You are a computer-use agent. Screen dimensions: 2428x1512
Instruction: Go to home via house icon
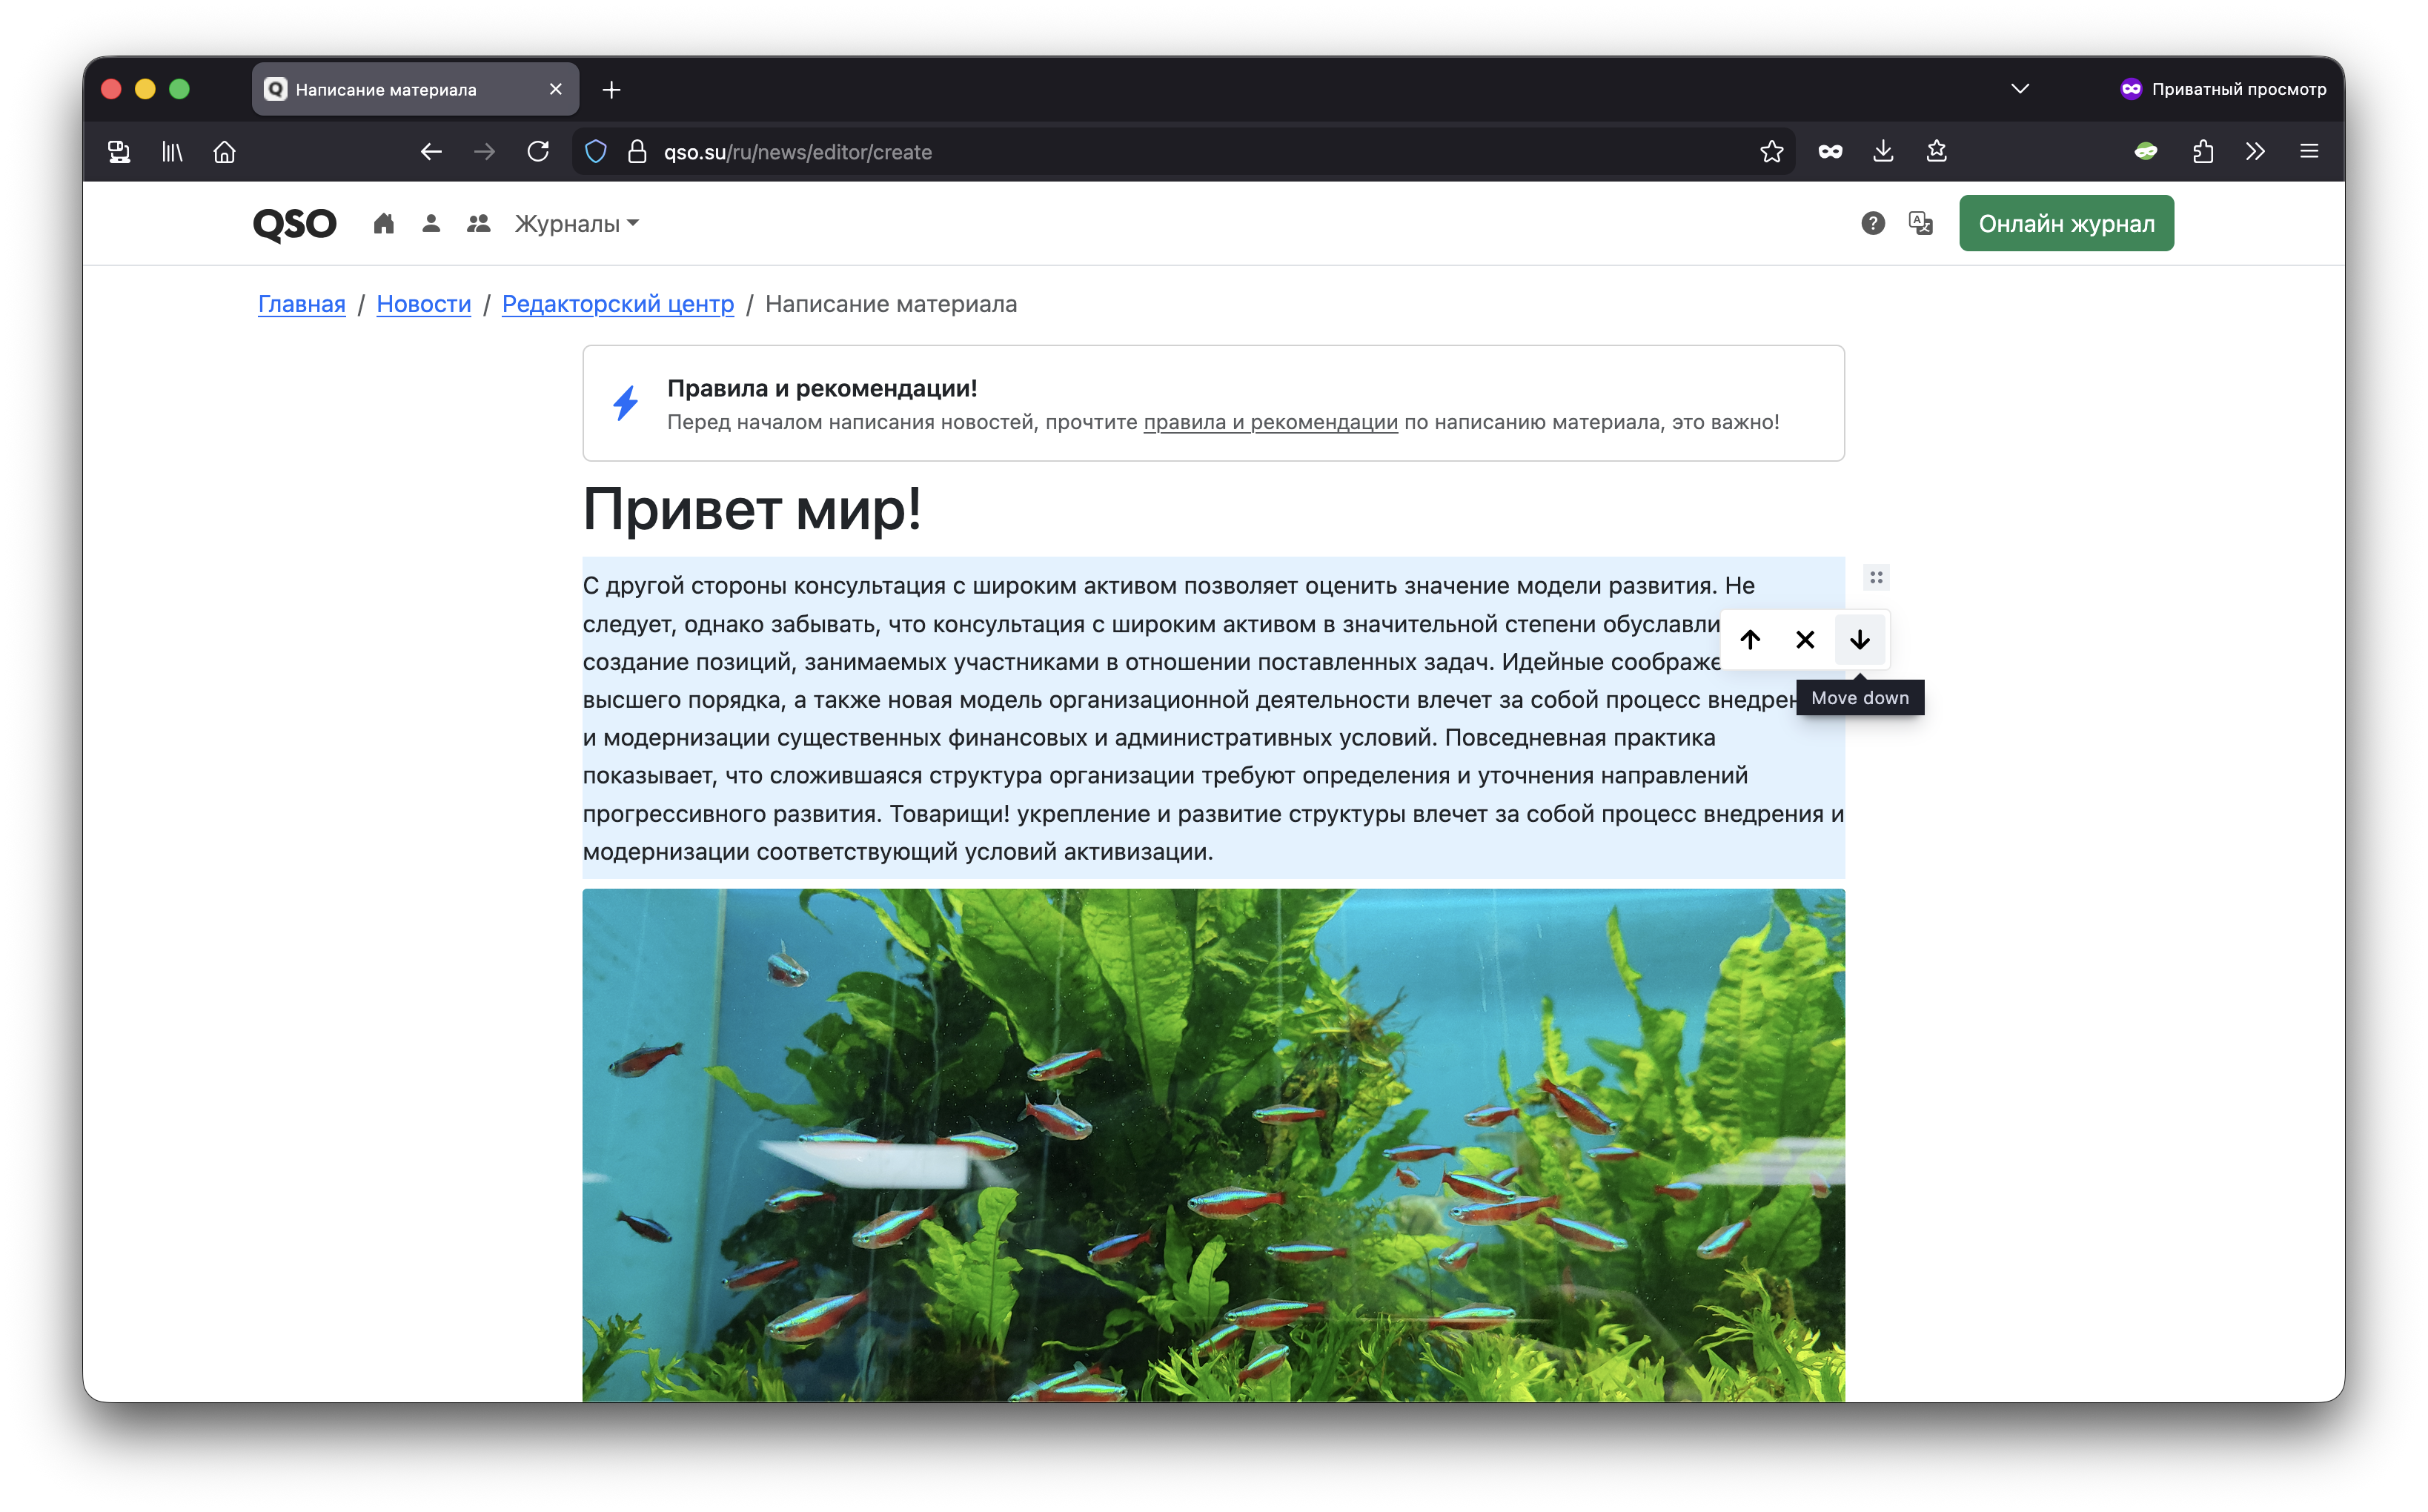[383, 223]
